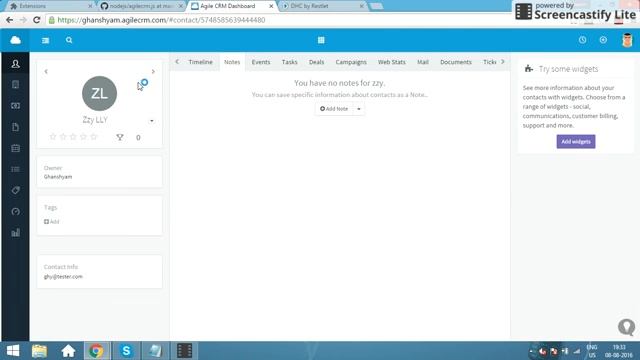Set two-star rating for contact

coord(63,137)
